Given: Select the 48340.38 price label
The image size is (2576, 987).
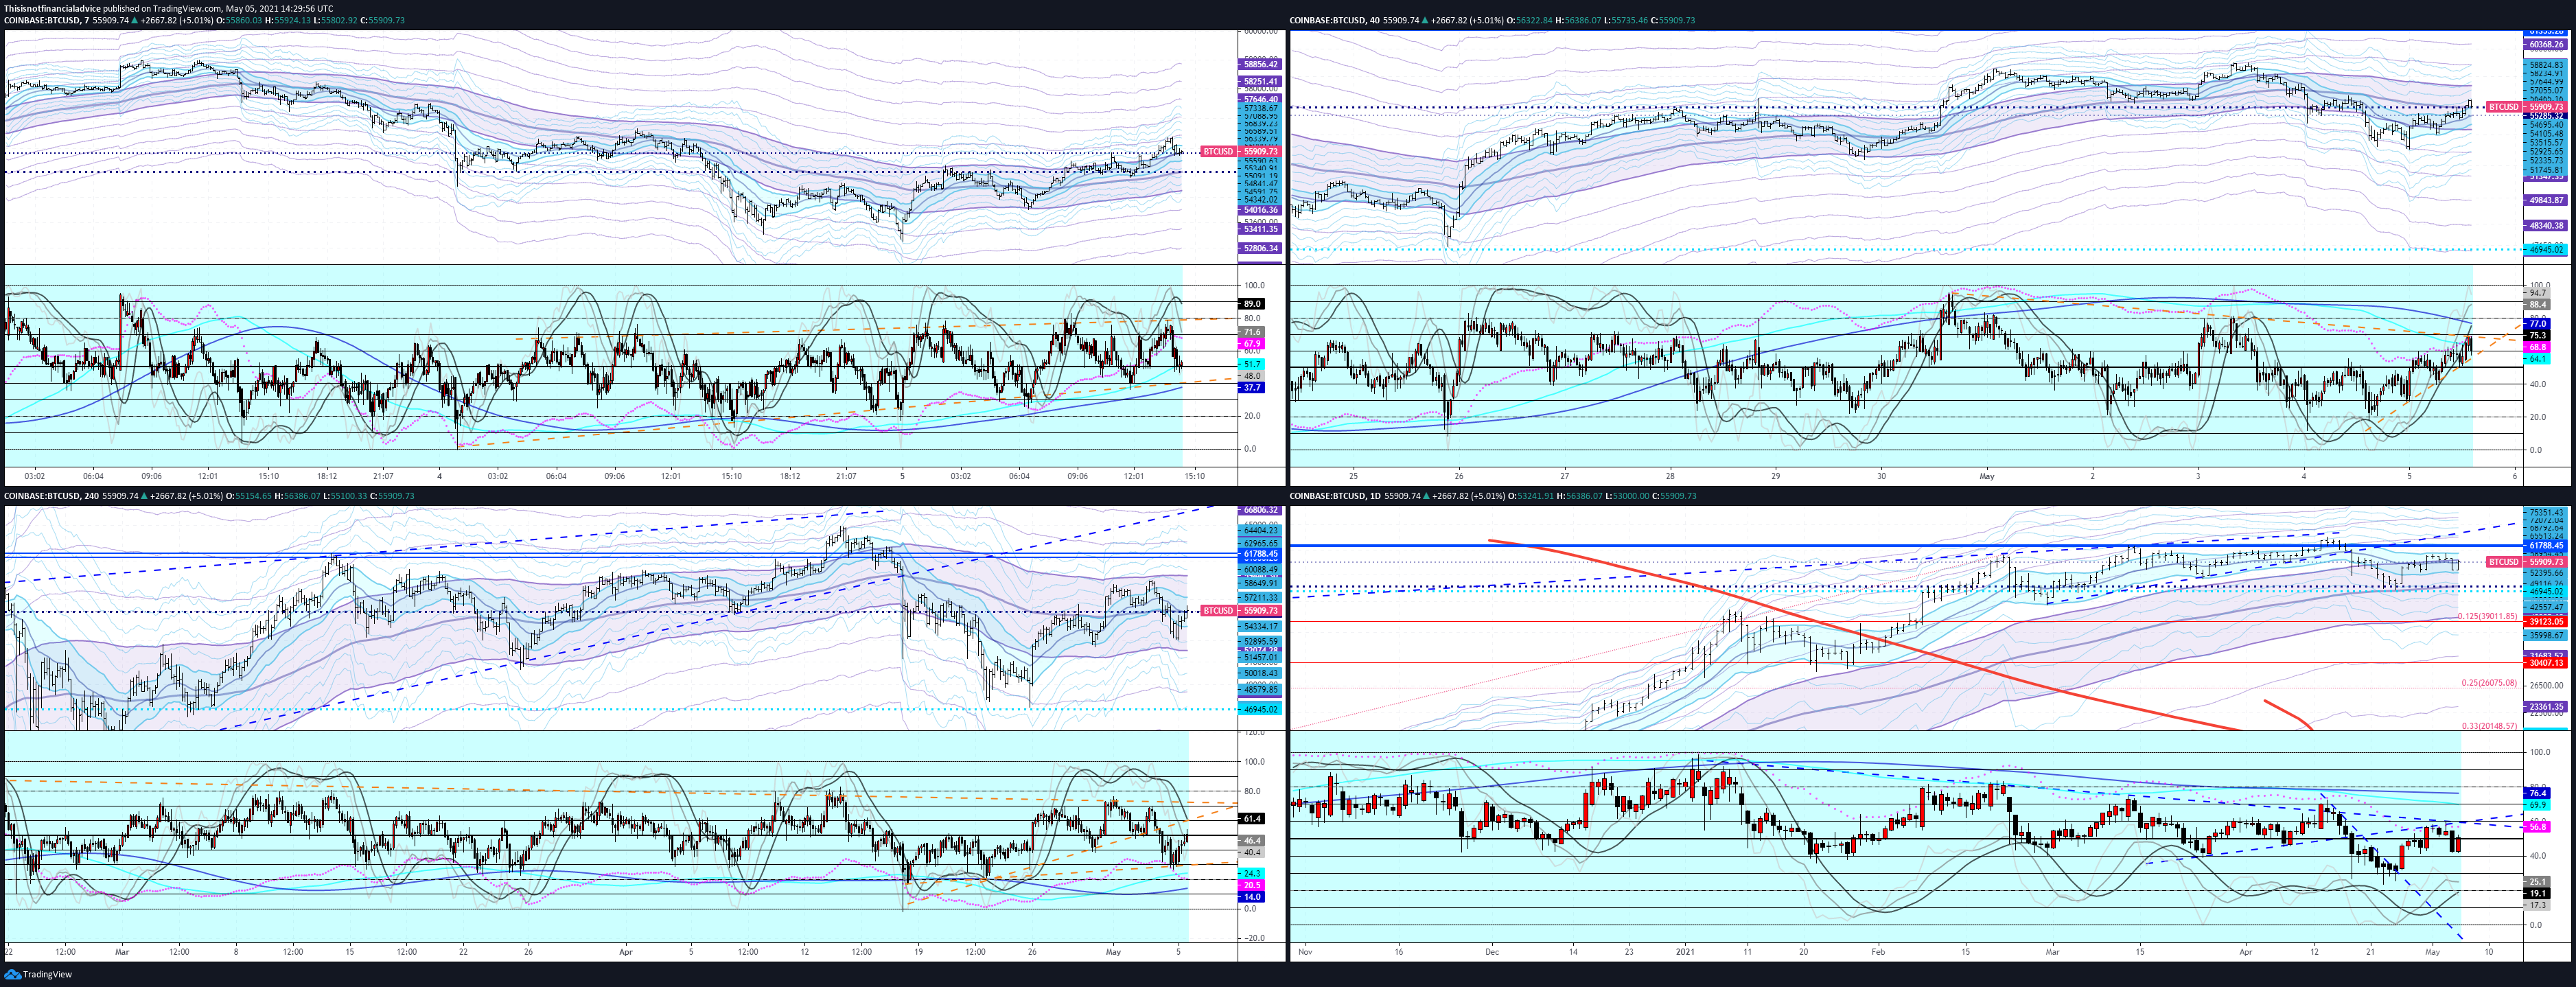Looking at the screenshot, I should (2547, 226).
